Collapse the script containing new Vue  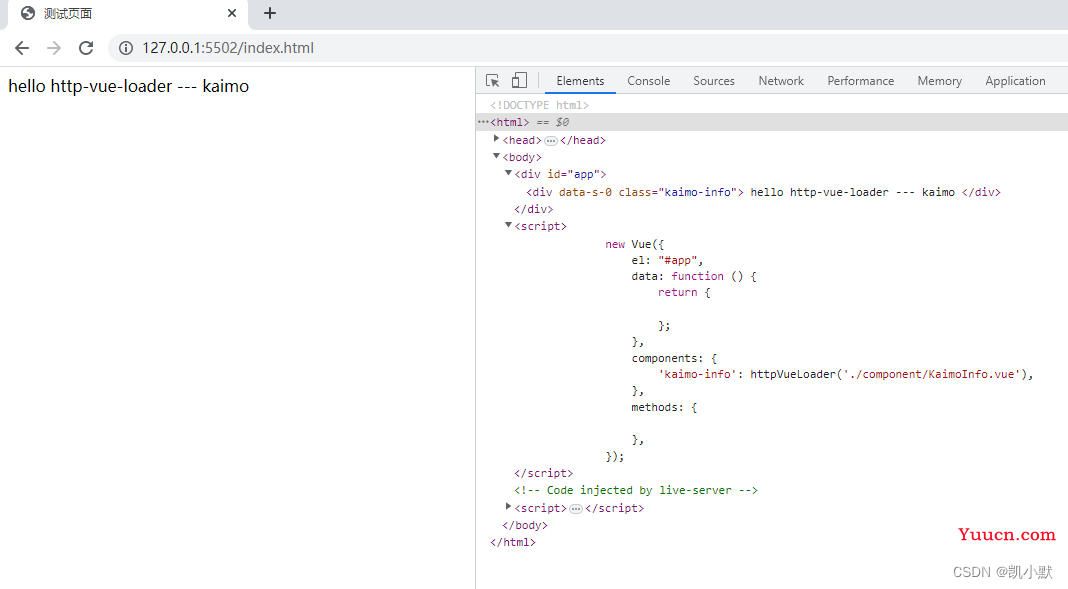(508, 225)
